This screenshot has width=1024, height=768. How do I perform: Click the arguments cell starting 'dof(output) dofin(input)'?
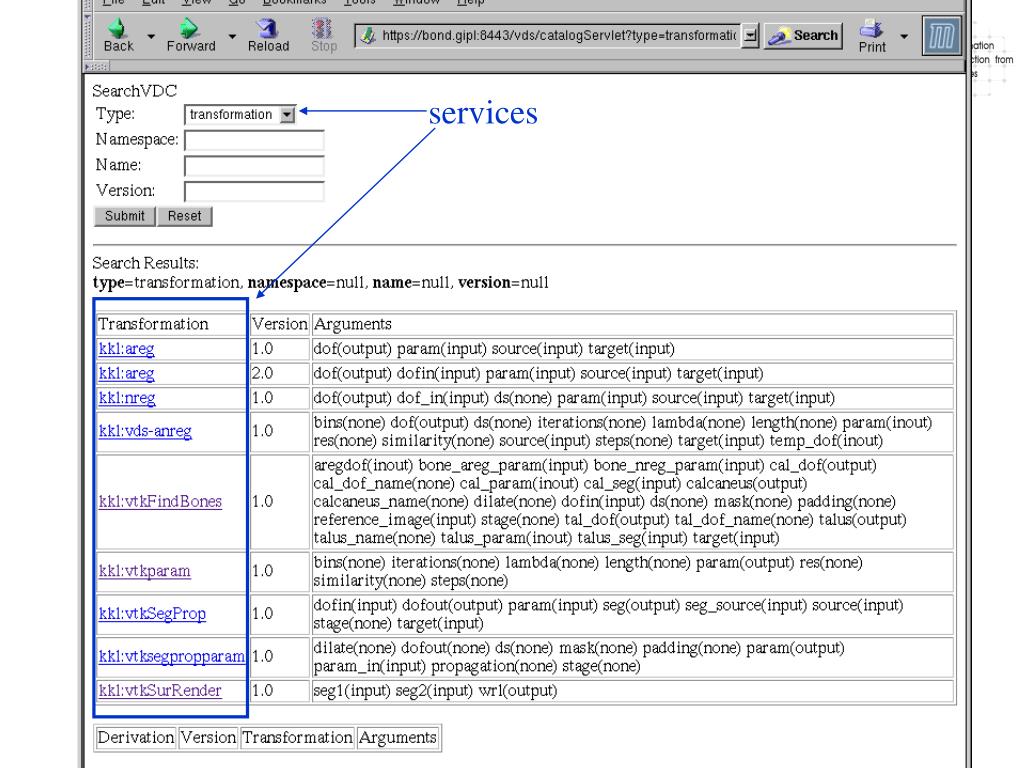point(632,374)
